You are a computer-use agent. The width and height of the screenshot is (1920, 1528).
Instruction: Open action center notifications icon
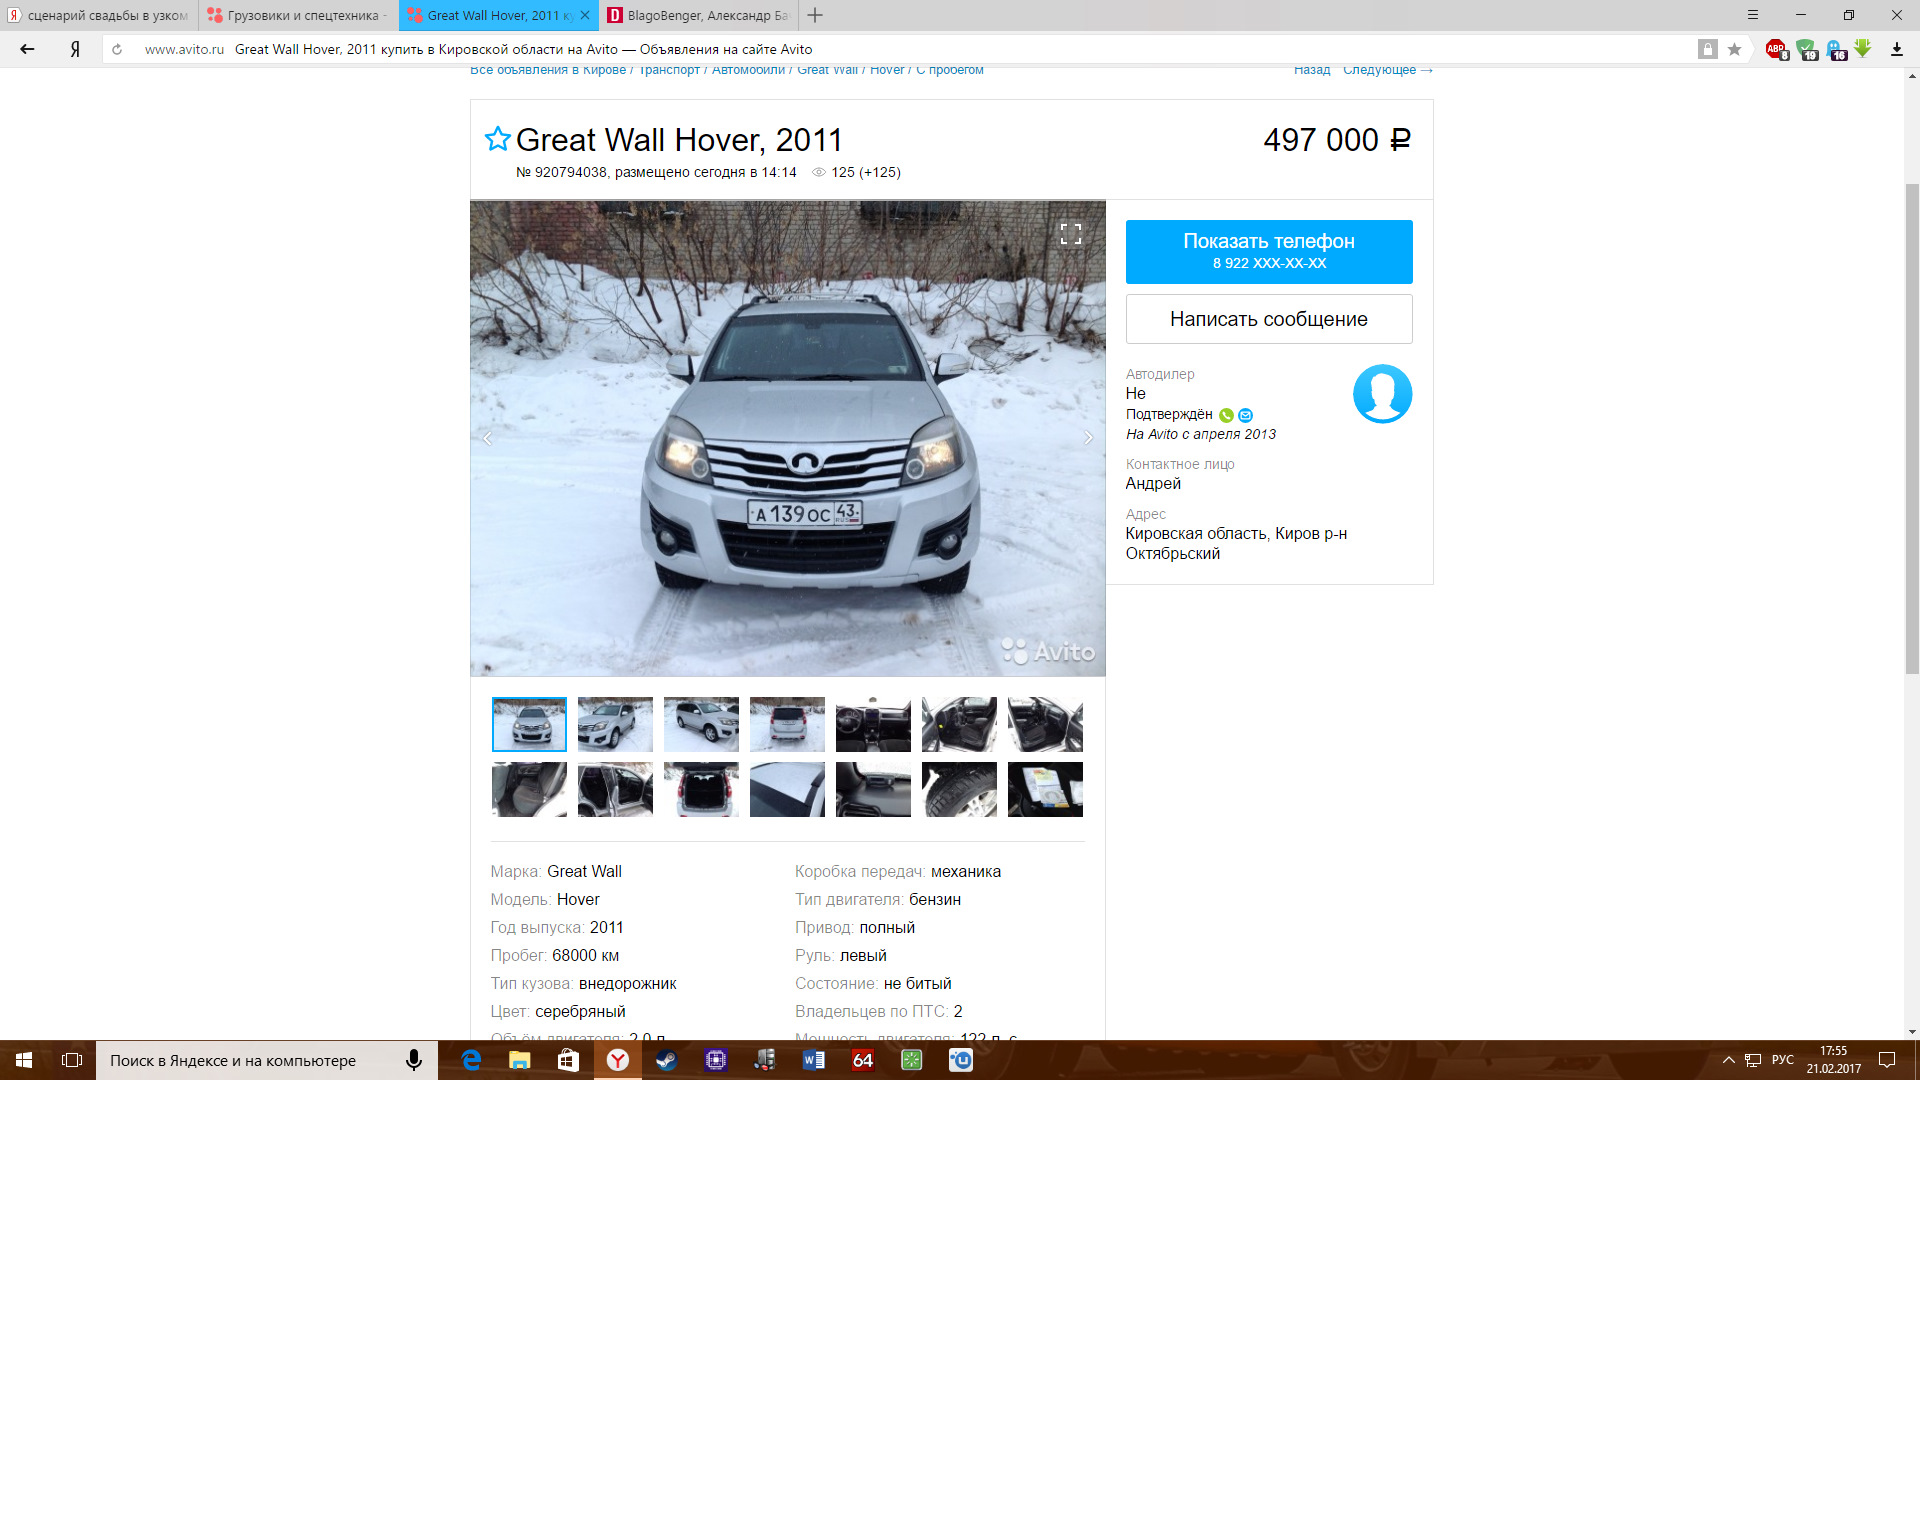[1887, 1060]
